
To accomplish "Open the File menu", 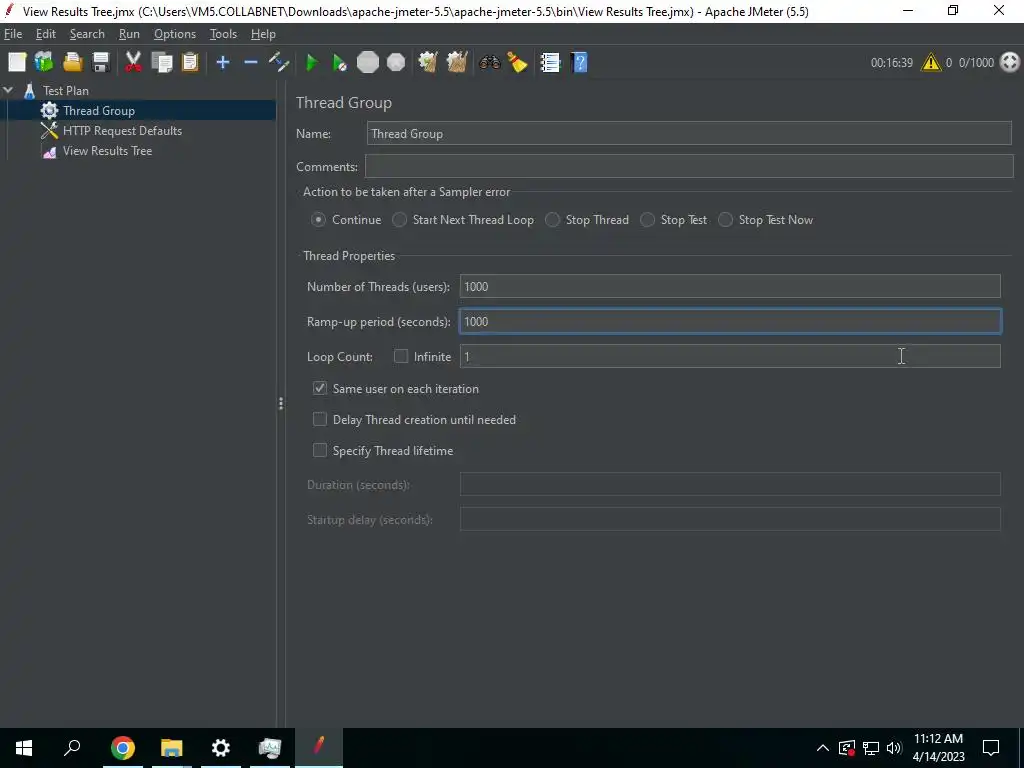I will [12, 34].
